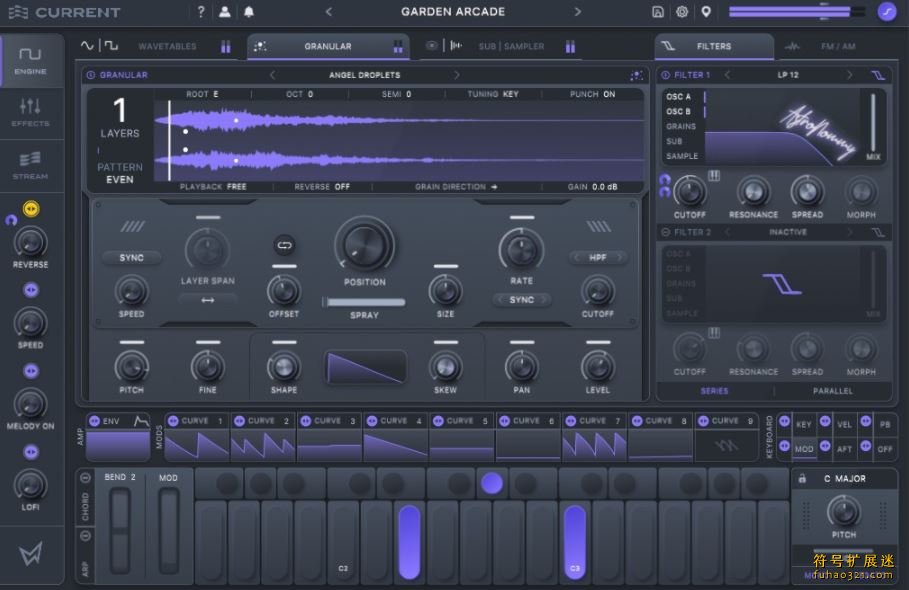
Task: Adjust the Spray slider
Action: coord(364,301)
